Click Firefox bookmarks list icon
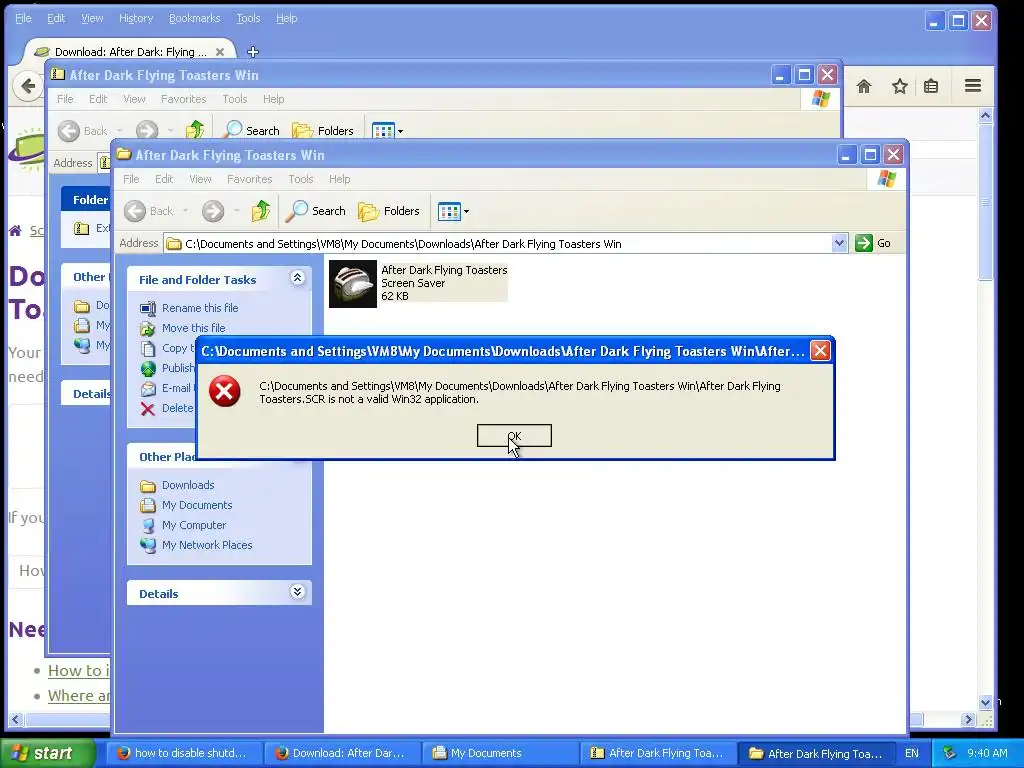This screenshot has height=768, width=1024. (931, 86)
